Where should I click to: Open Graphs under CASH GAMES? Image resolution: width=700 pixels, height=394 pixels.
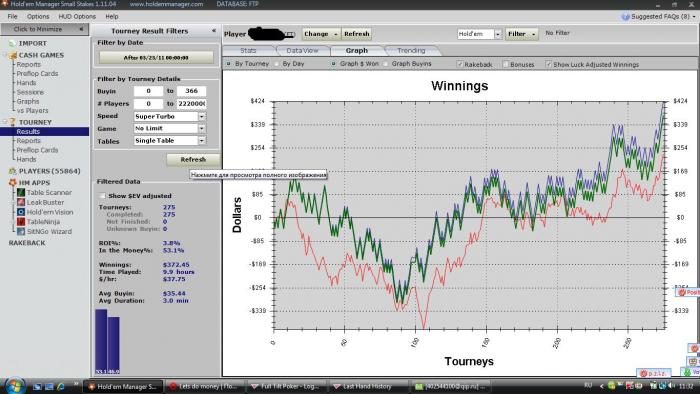tap(28, 101)
